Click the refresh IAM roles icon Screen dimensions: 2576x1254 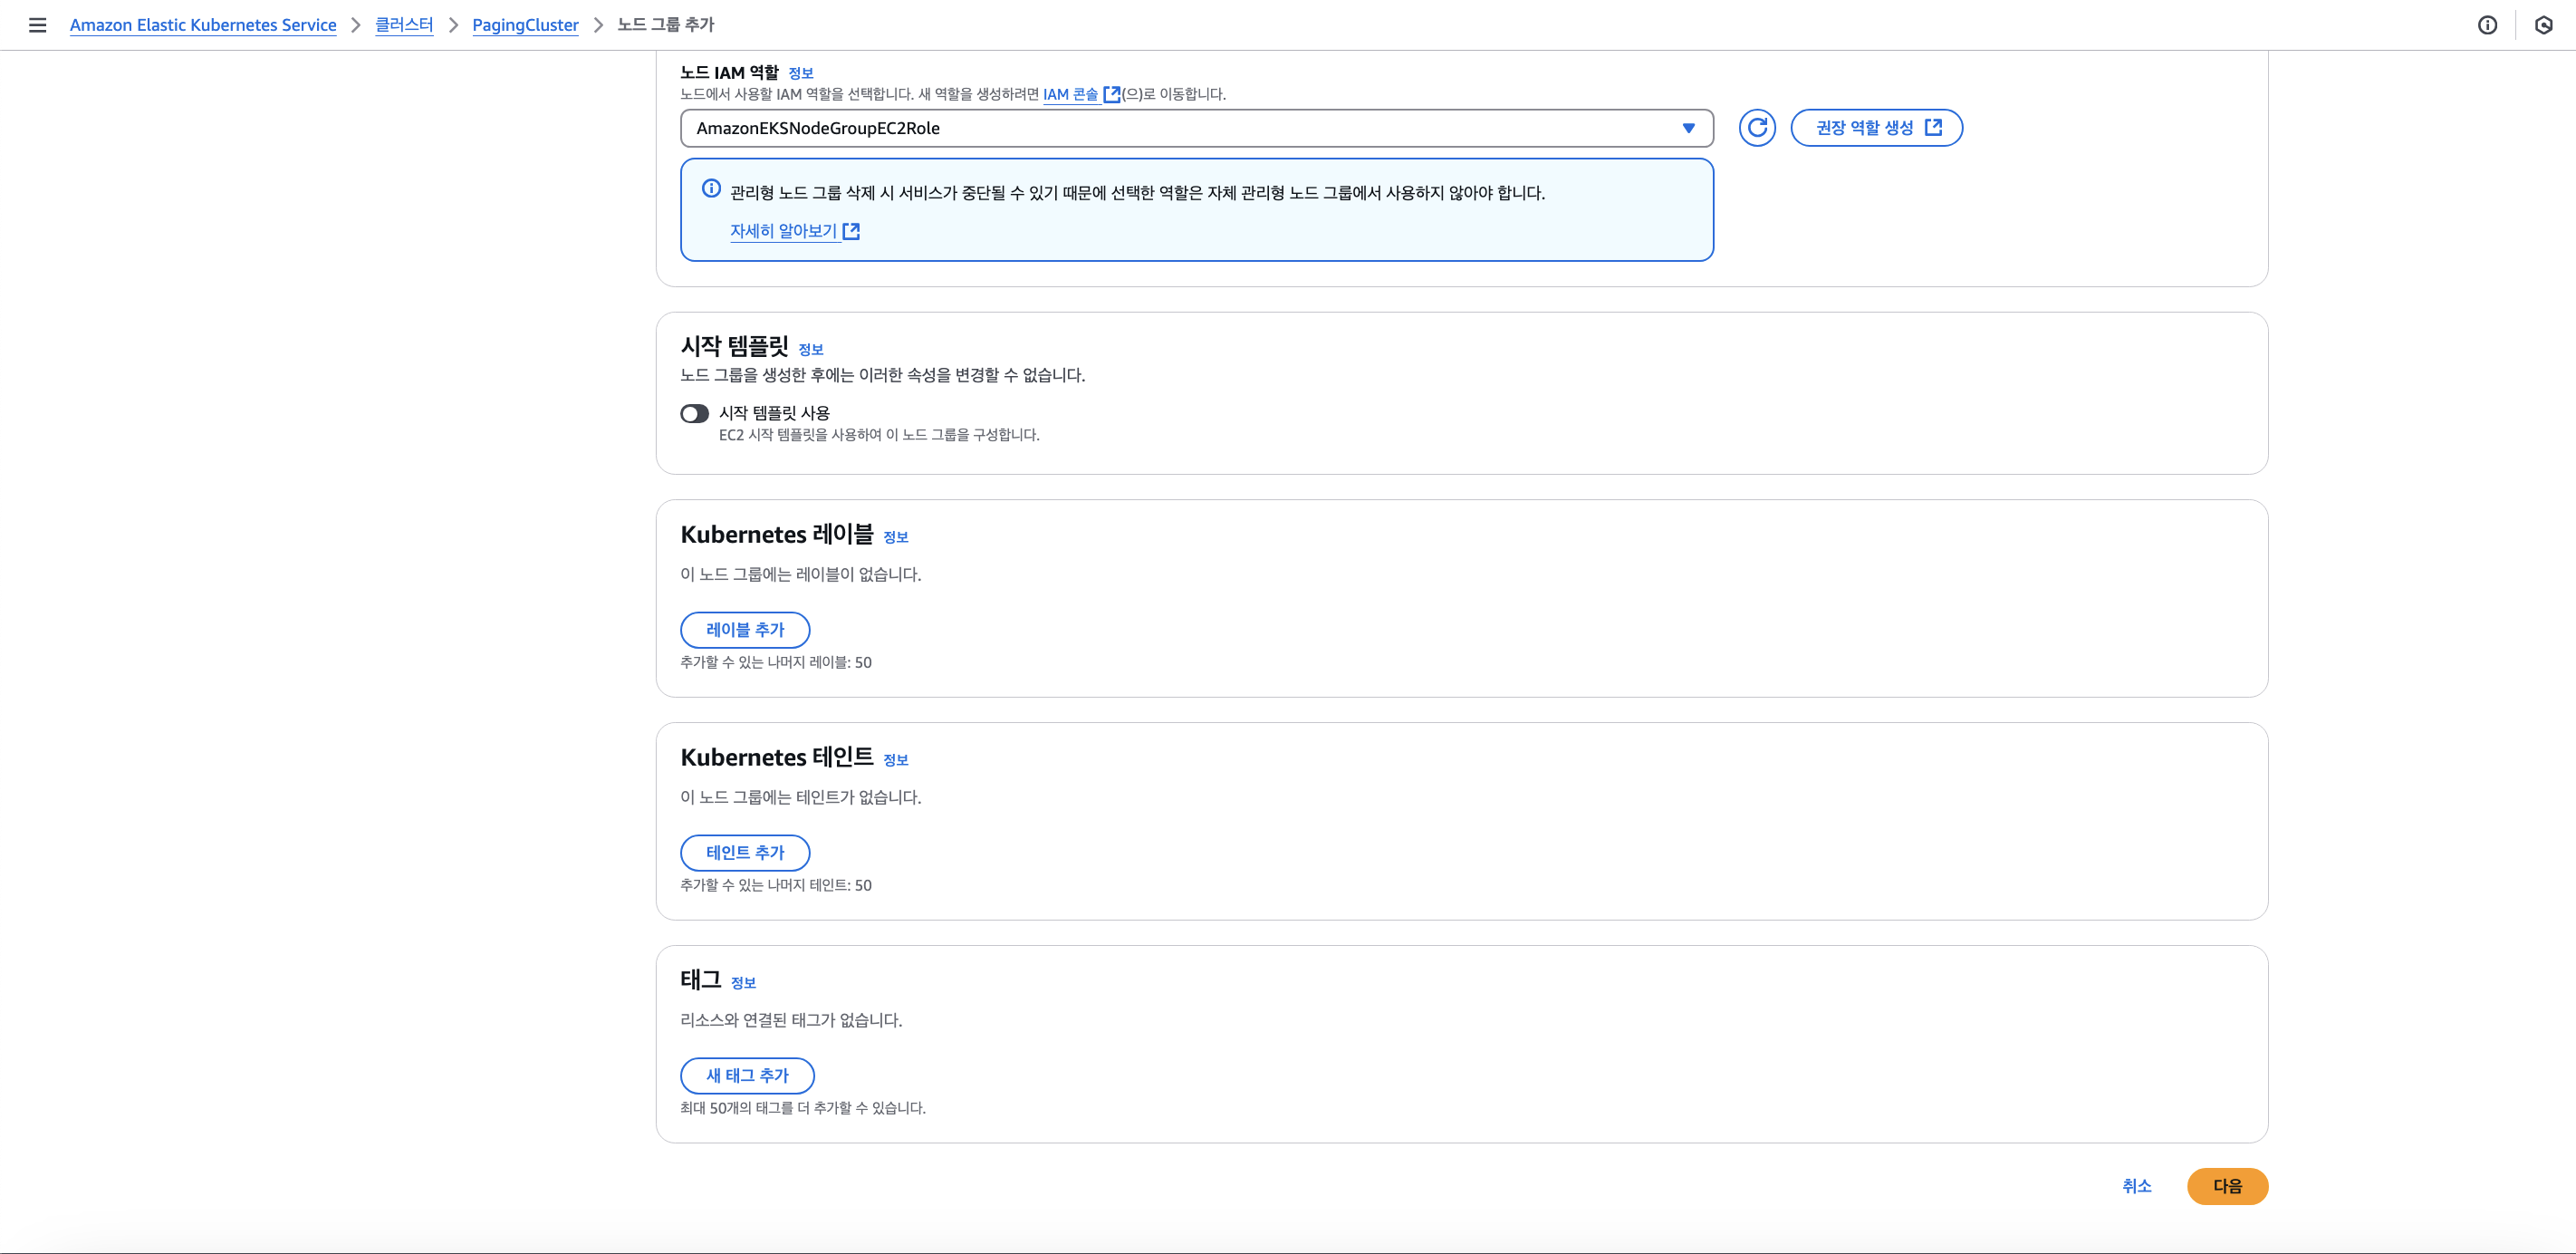coord(1756,128)
